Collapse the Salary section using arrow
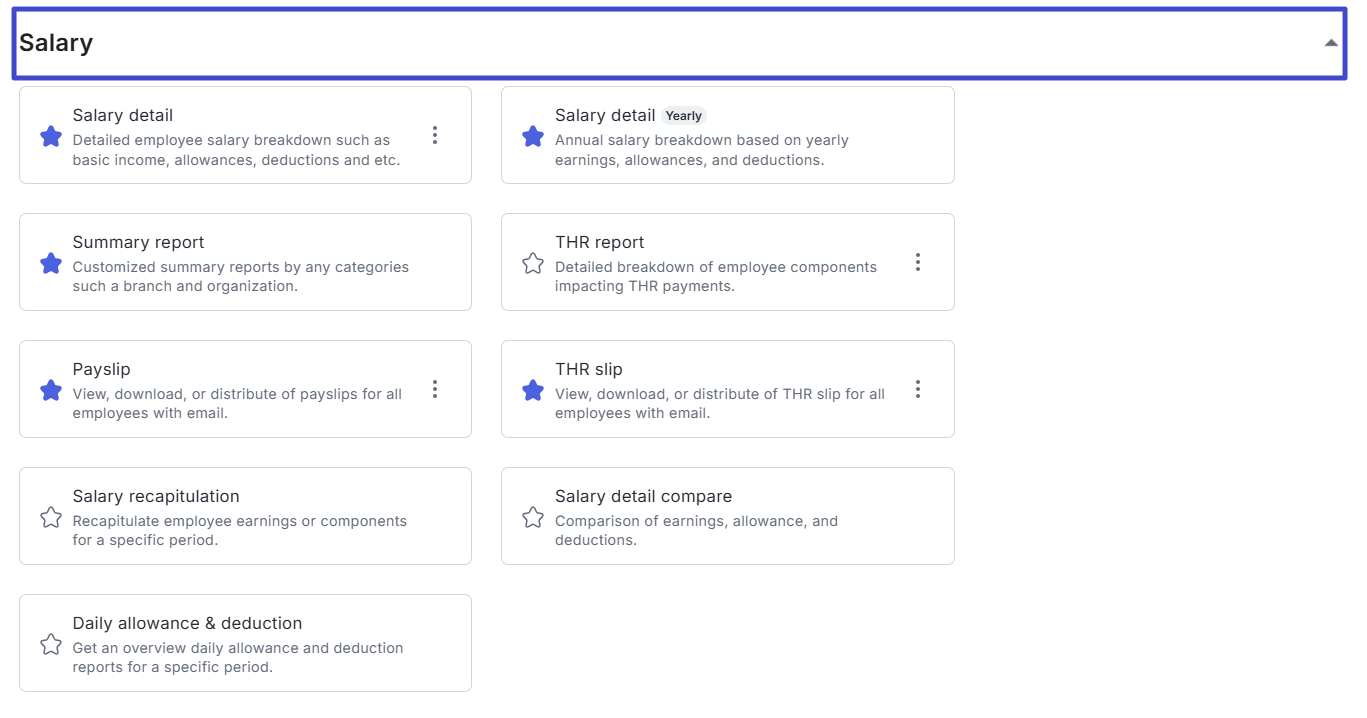Viewport: 1367px width, 718px height. pyautogui.click(x=1330, y=43)
